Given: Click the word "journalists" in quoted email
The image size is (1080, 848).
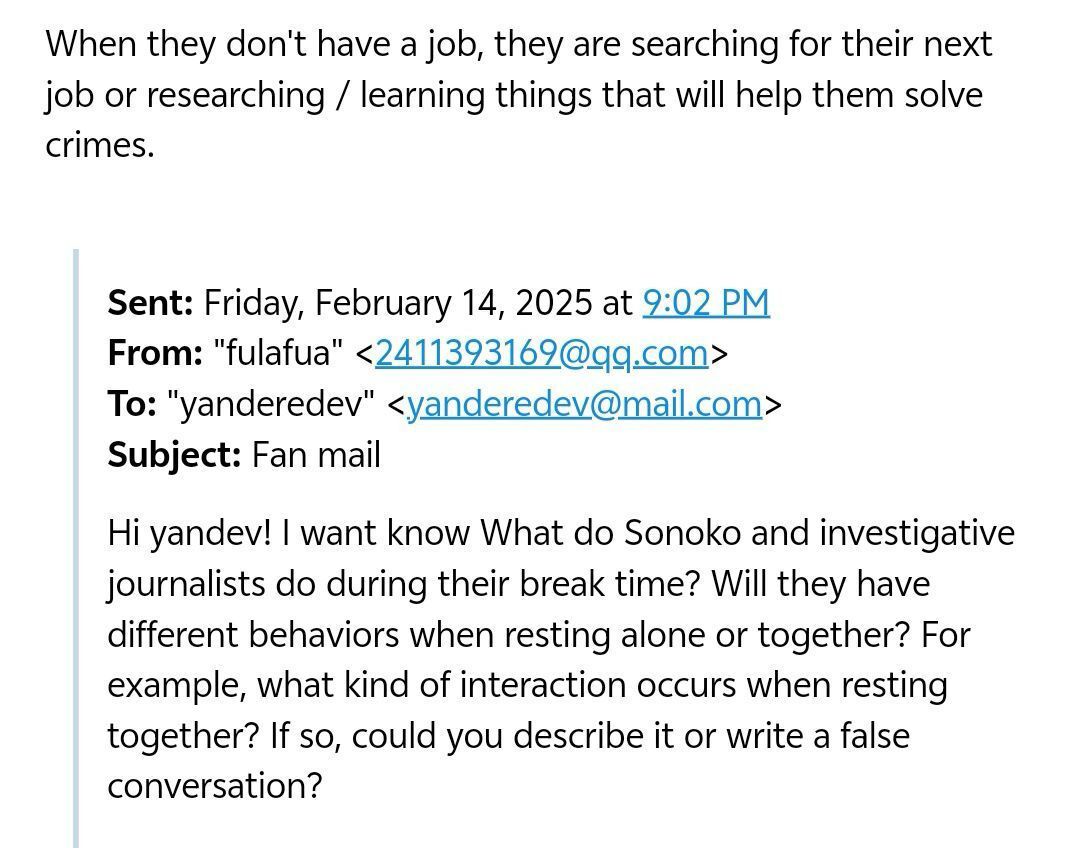Looking at the screenshot, I should coord(186,583).
